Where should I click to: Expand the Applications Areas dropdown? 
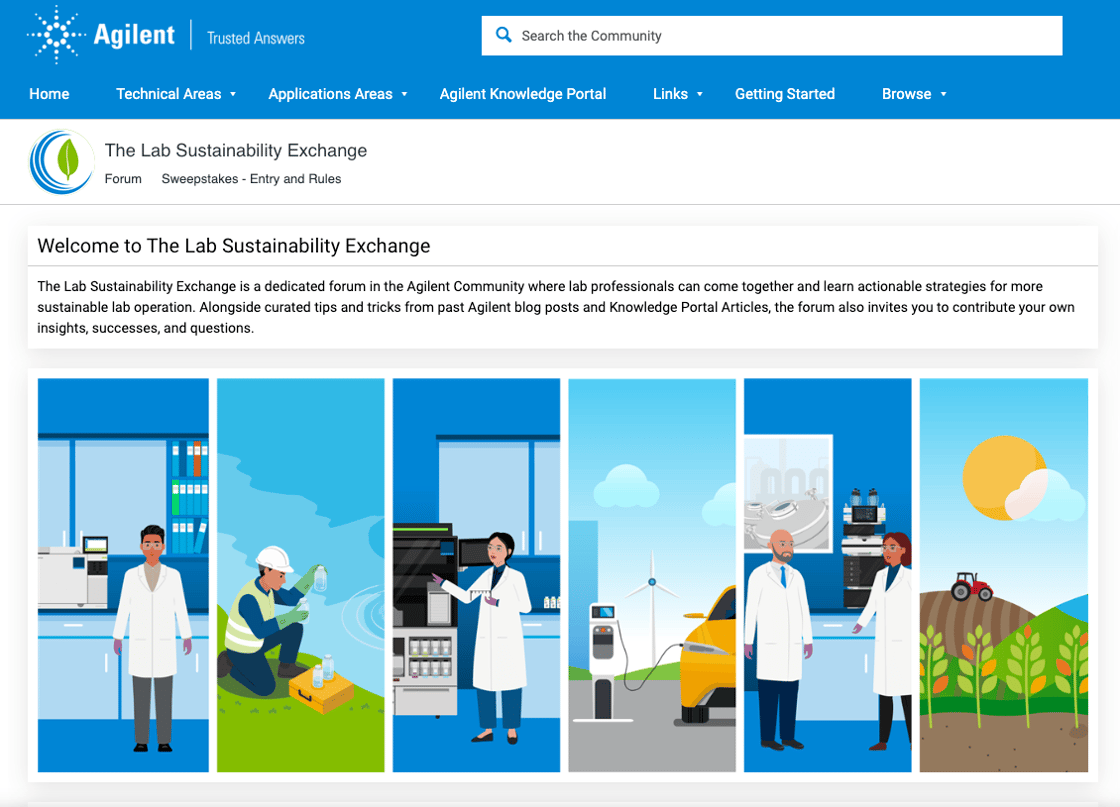(x=338, y=94)
